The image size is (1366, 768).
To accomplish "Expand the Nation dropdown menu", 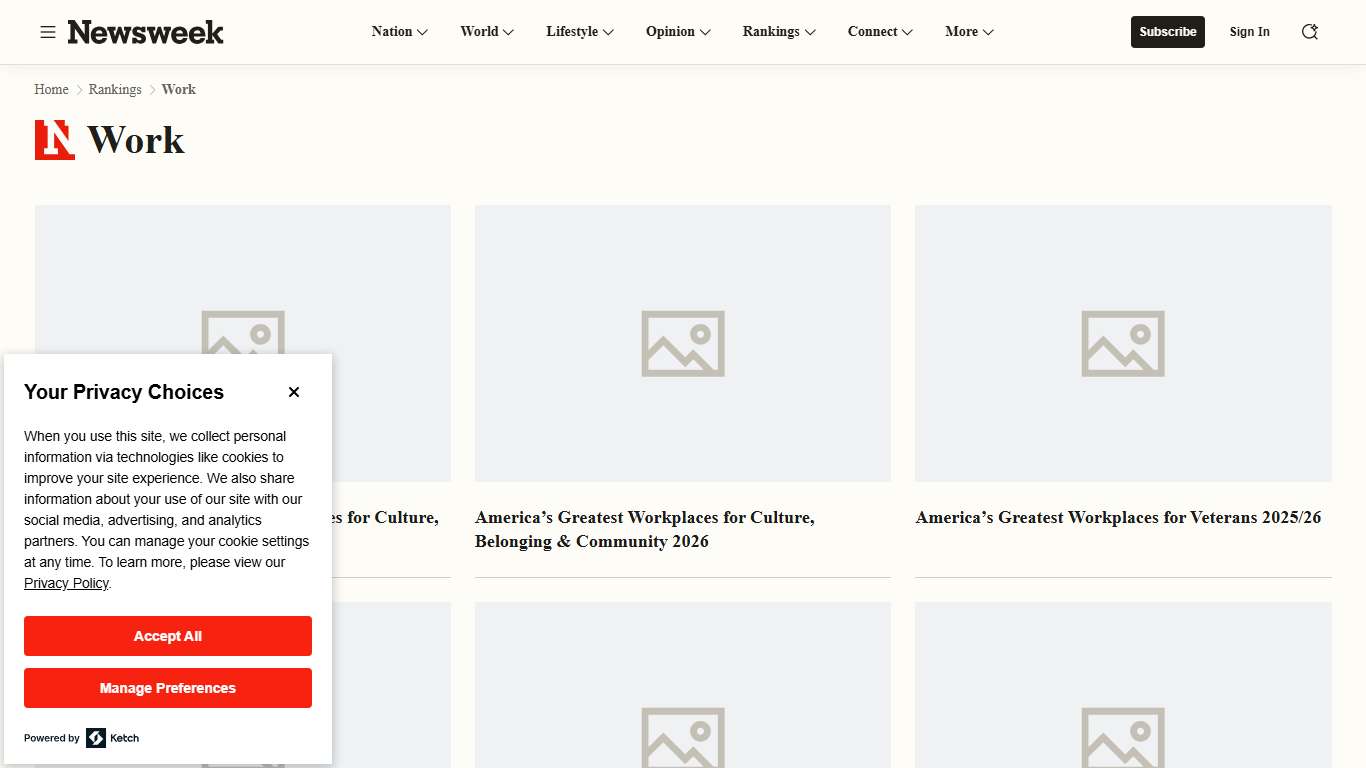I will [399, 32].
